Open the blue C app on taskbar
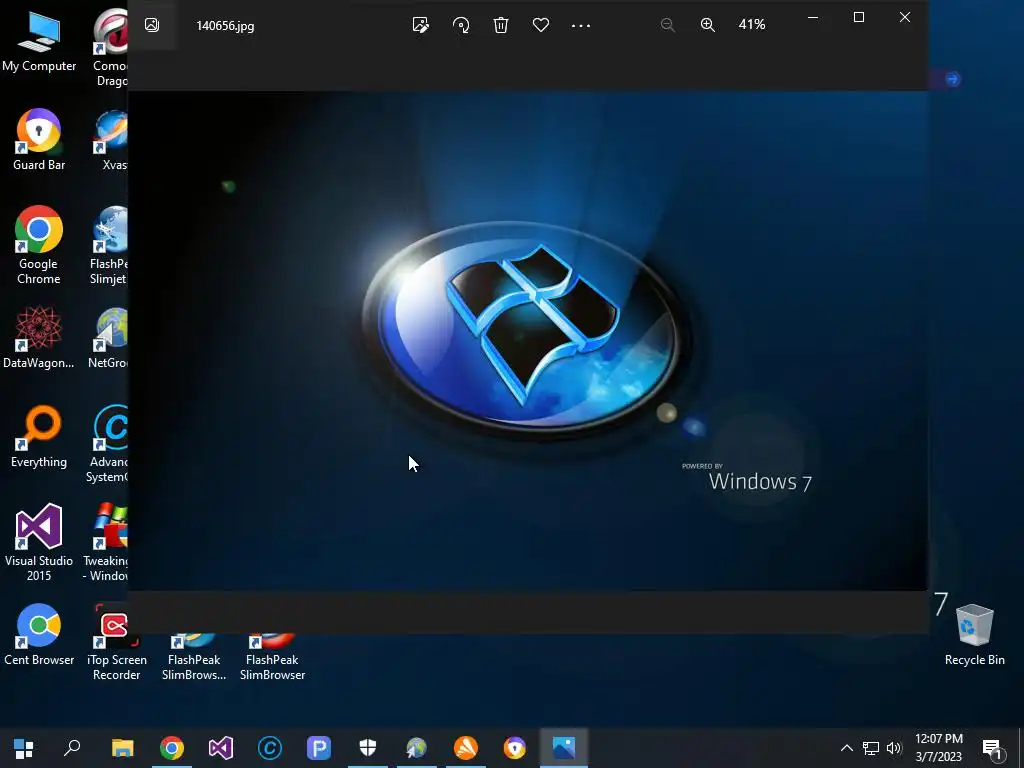The width and height of the screenshot is (1024, 768). point(270,748)
